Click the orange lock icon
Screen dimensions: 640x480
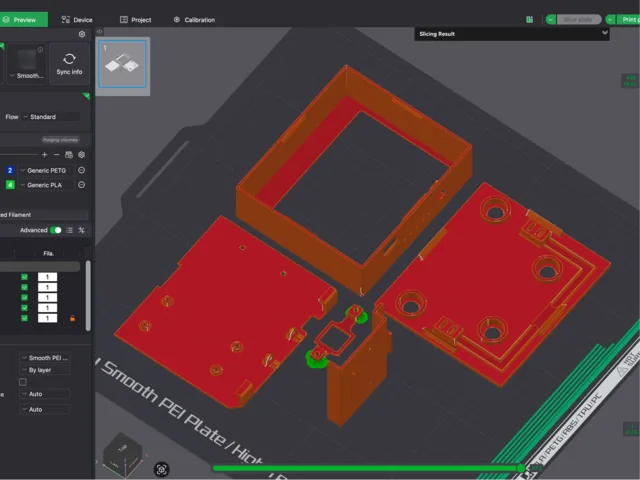coord(73,318)
